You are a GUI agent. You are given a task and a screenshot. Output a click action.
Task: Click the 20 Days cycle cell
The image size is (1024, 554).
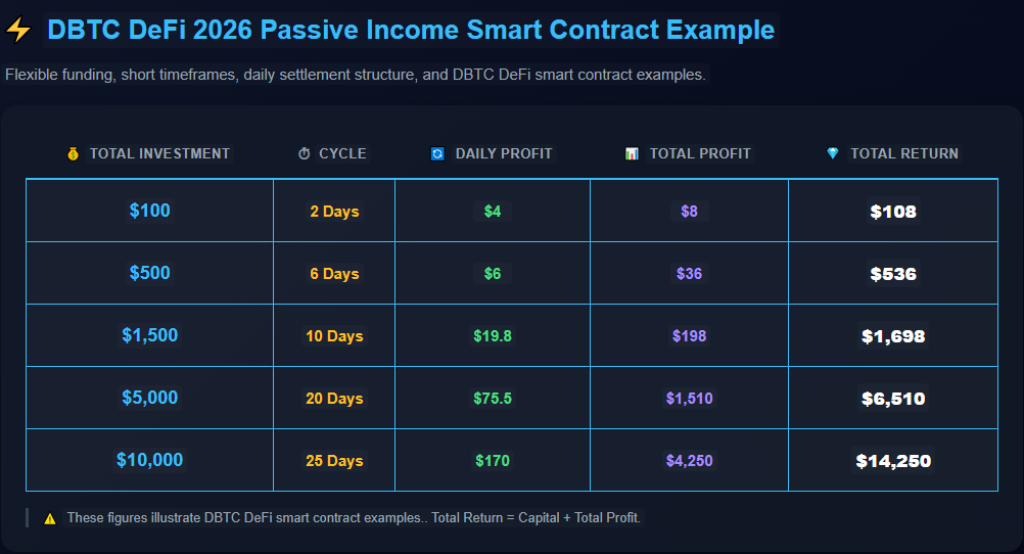[x=334, y=398]
